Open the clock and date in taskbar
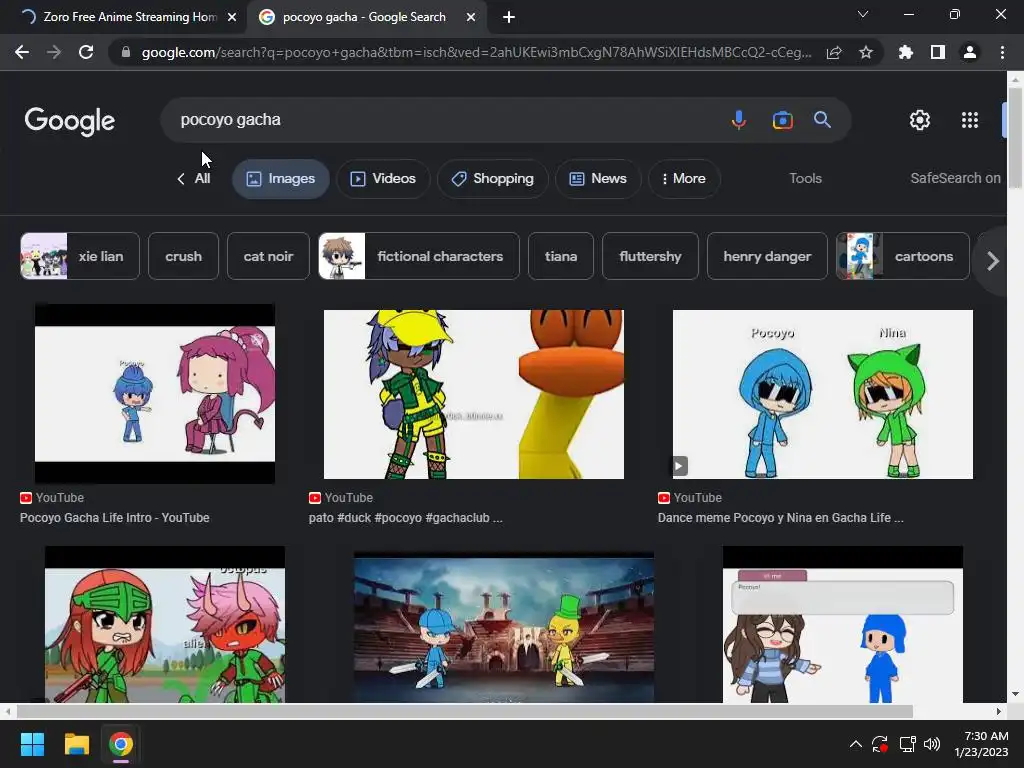The image size is (1024, 768). (981, 744)
